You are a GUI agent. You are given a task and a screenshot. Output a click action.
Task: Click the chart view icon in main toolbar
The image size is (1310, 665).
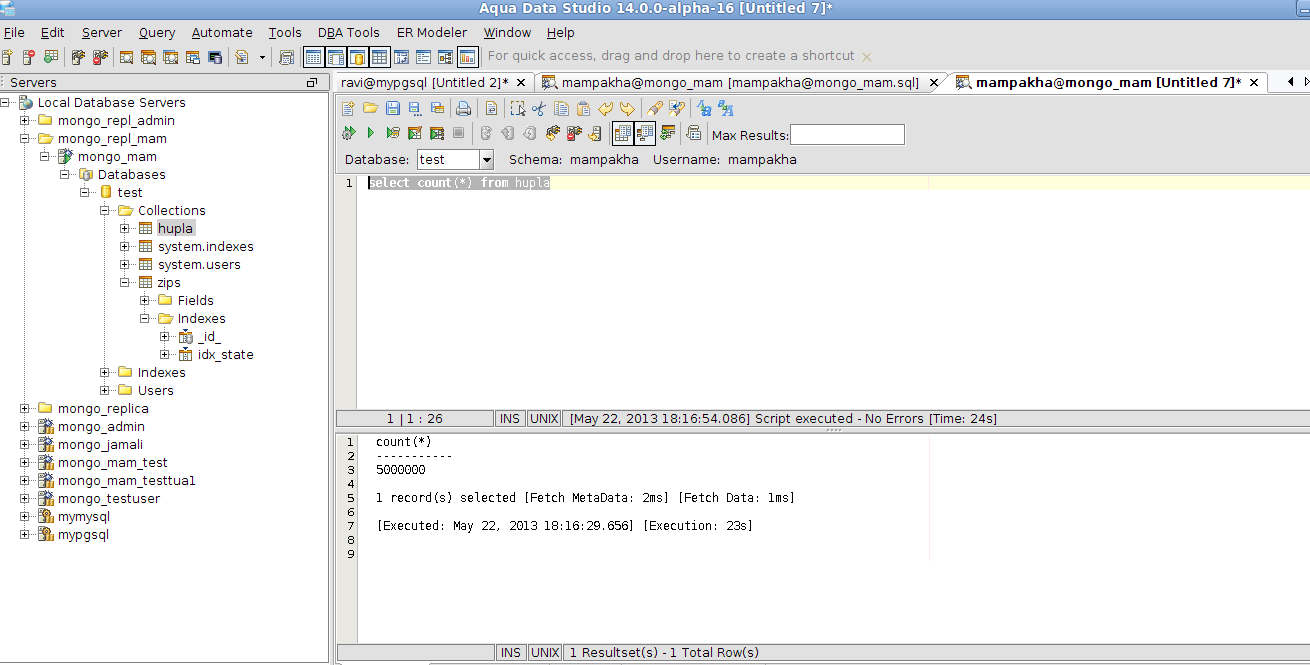coord(467,57)
